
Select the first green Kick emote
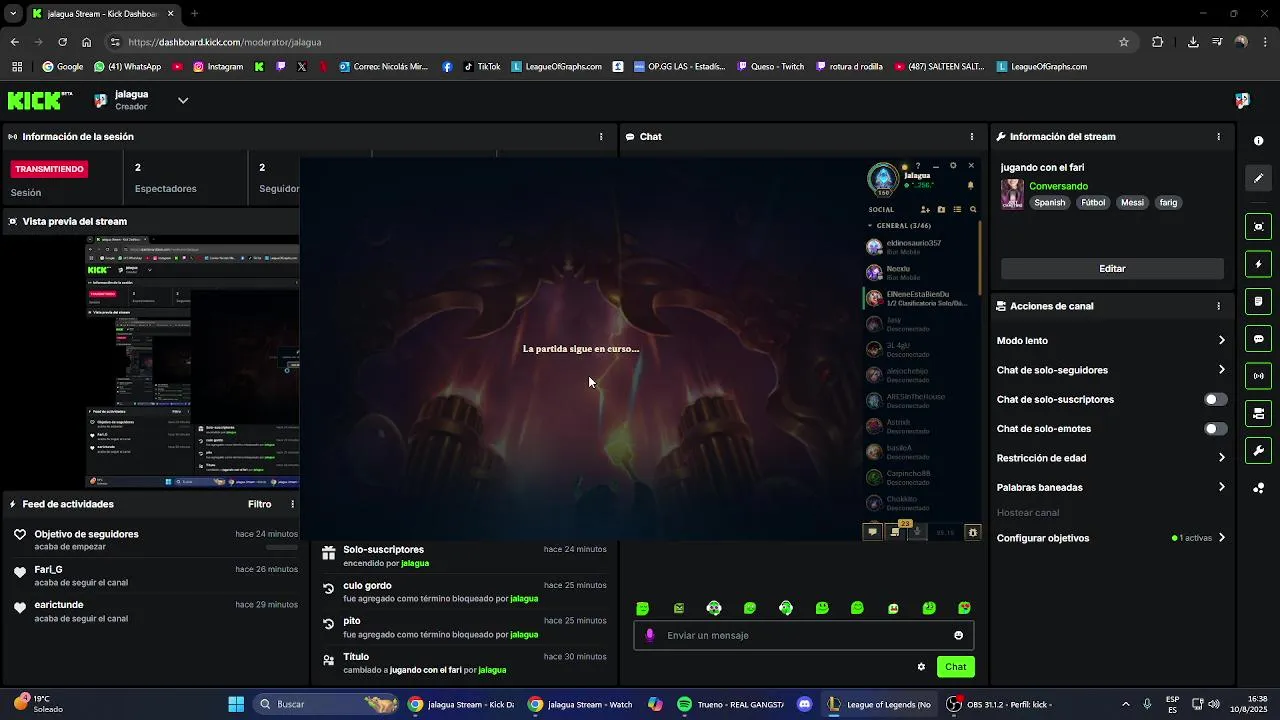click(x=643, y=608)
